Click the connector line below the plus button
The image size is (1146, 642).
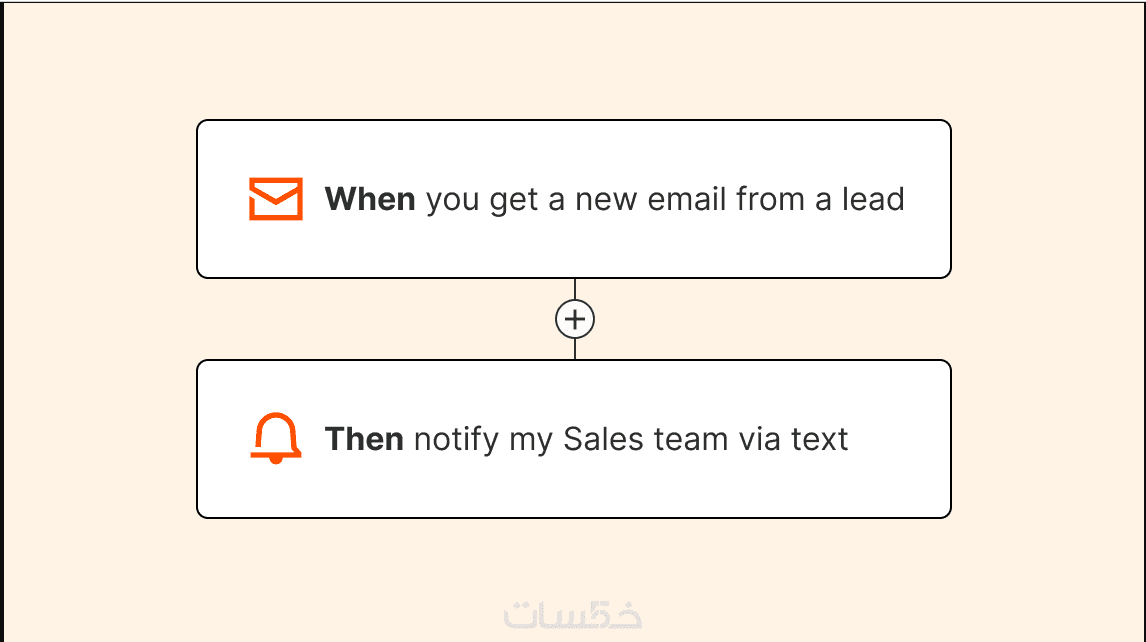coord(575,349)
